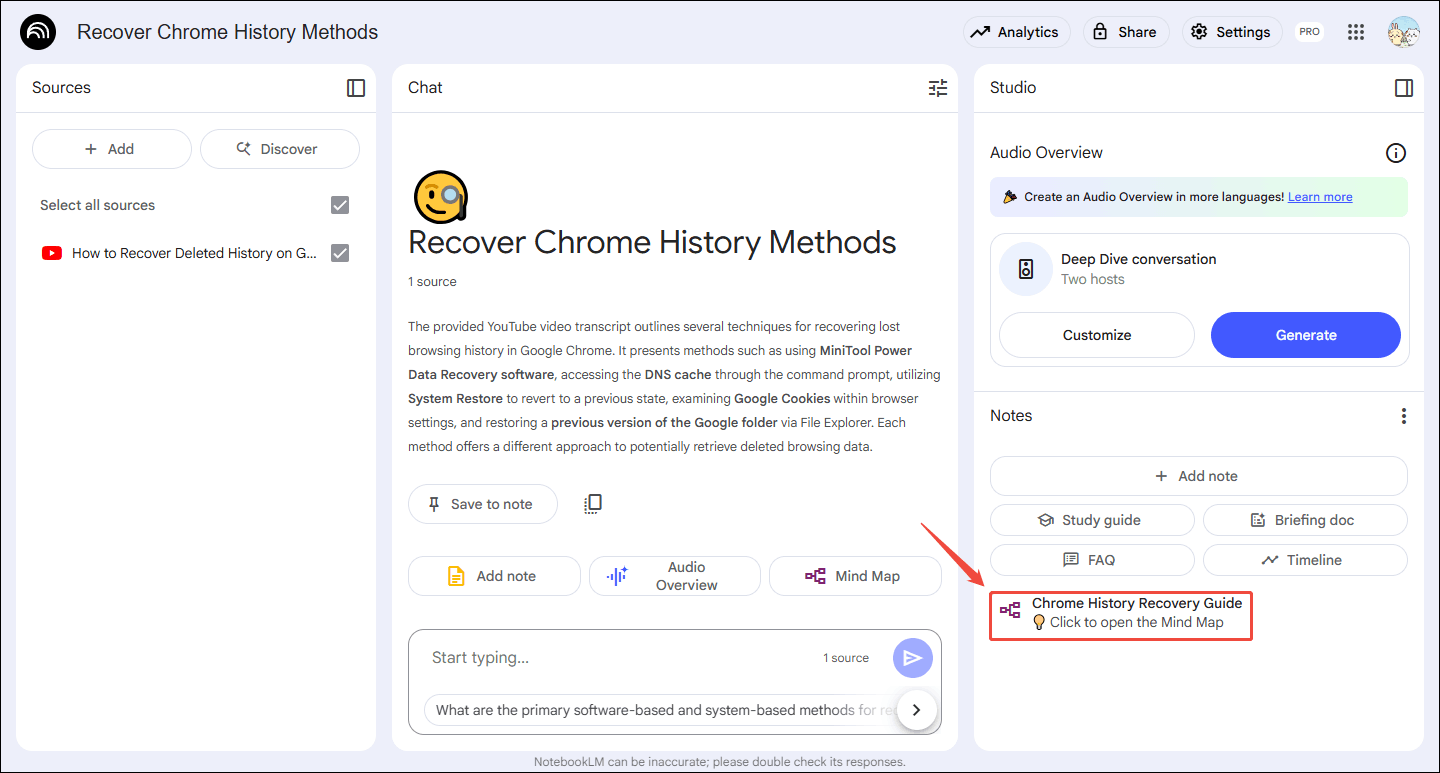Image resolution: width=1440 pixels, height=773 pixels.
Task: Open chat configuration options icon
Action: click(x=938, y=88)
